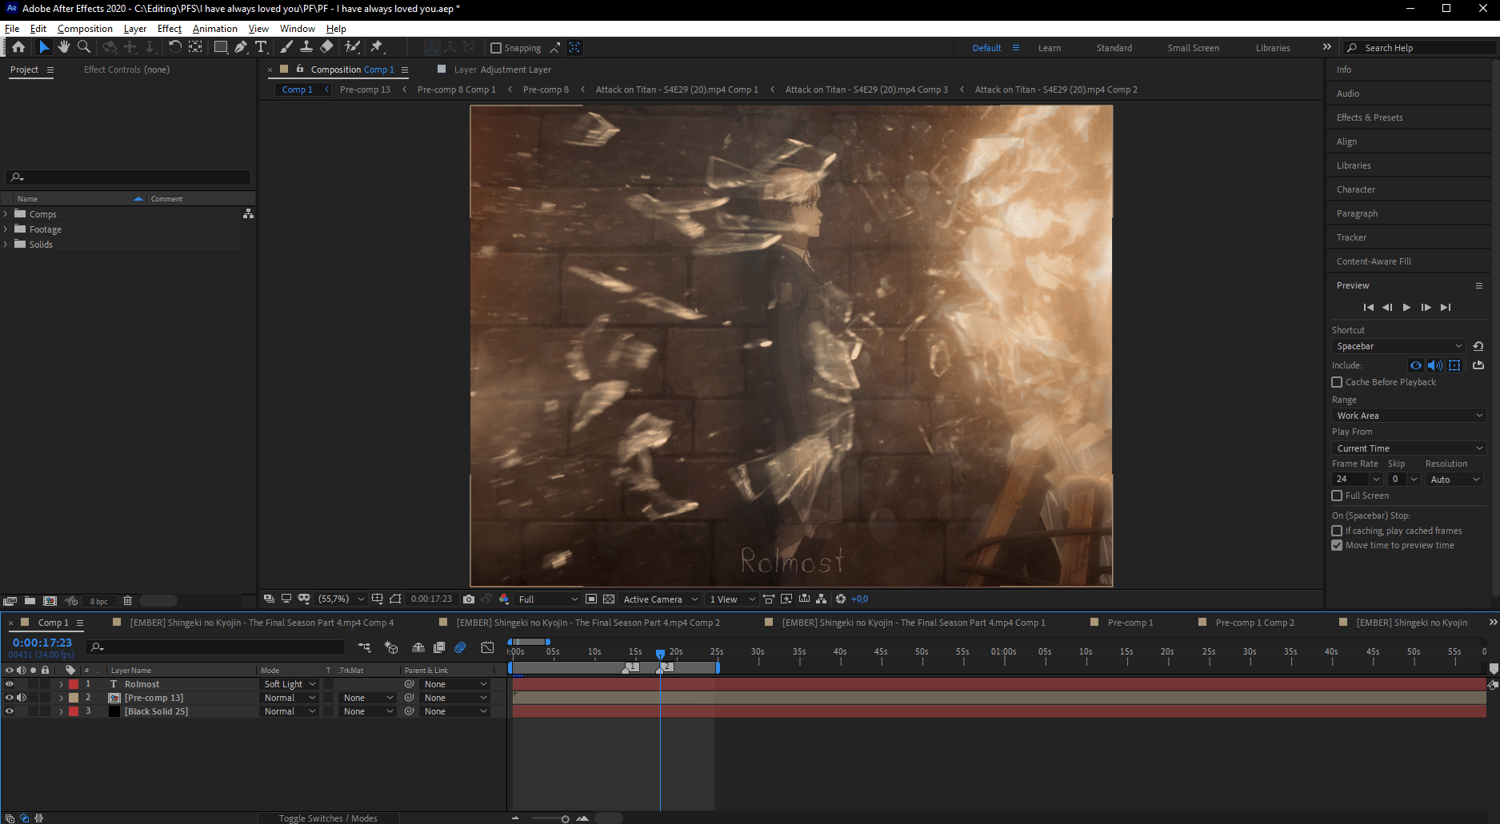
Task: Select the Hand tool
Action: tap(64, 47)
